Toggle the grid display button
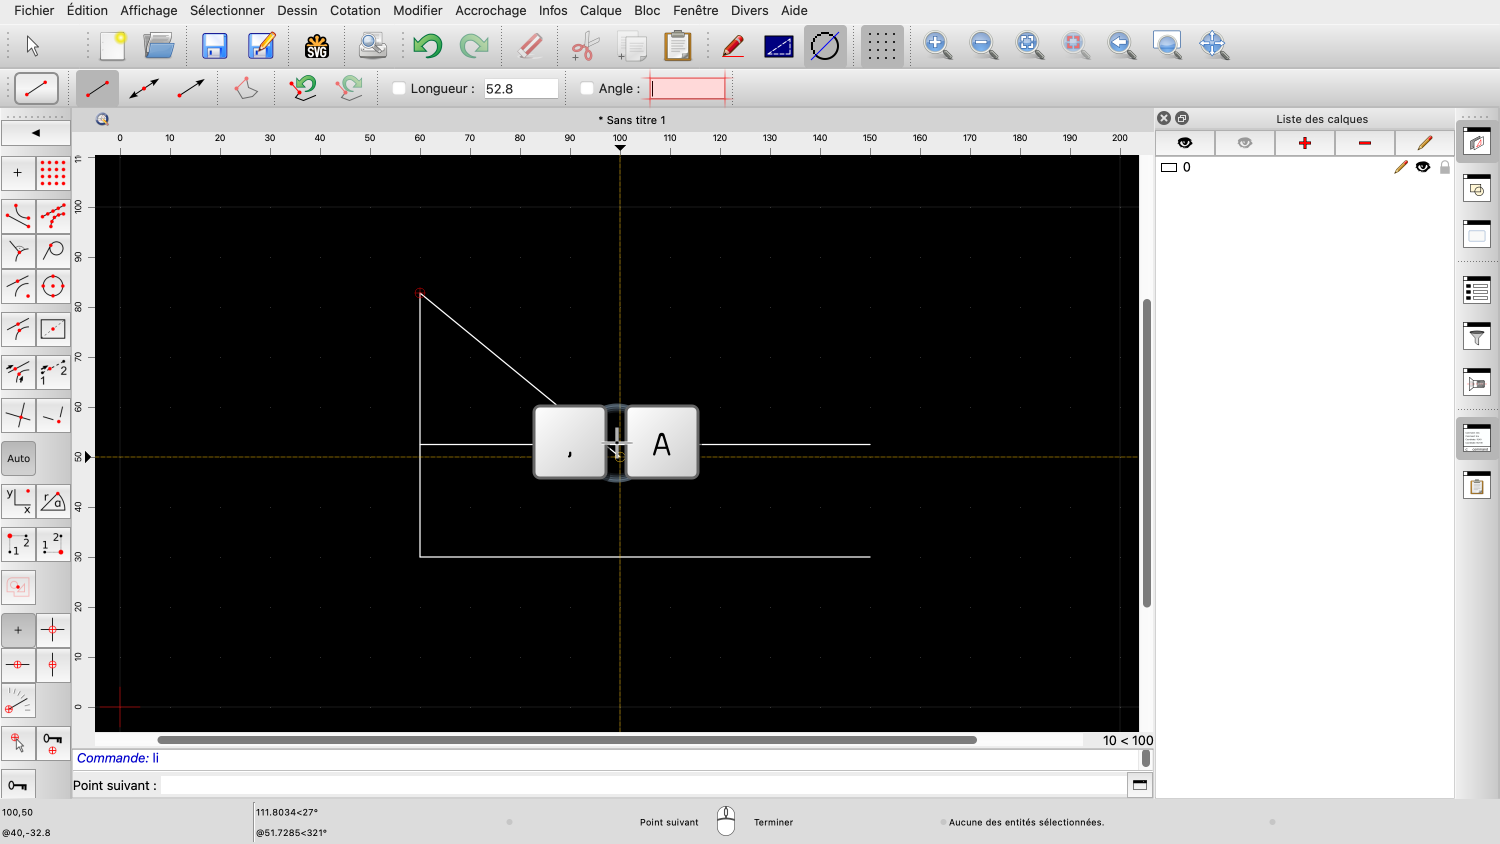This screenshot has width=1500, height=844. coord(881,46)
